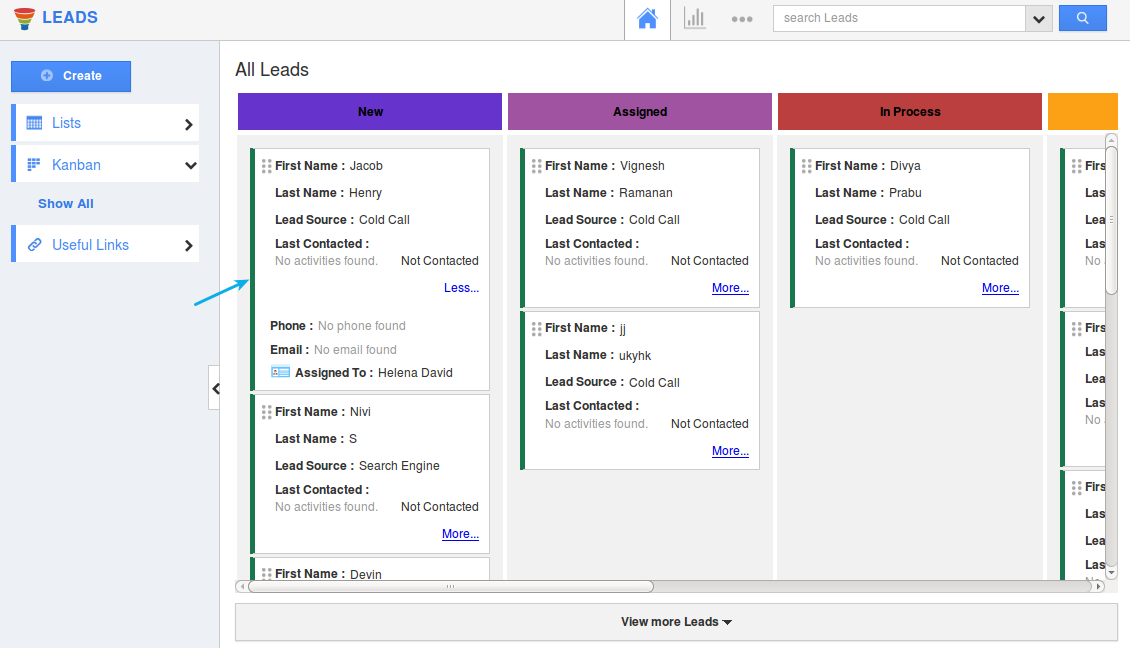
Task: Click the Useful Links chain icon
Action: pyautogui.click(x=36, y=243)
